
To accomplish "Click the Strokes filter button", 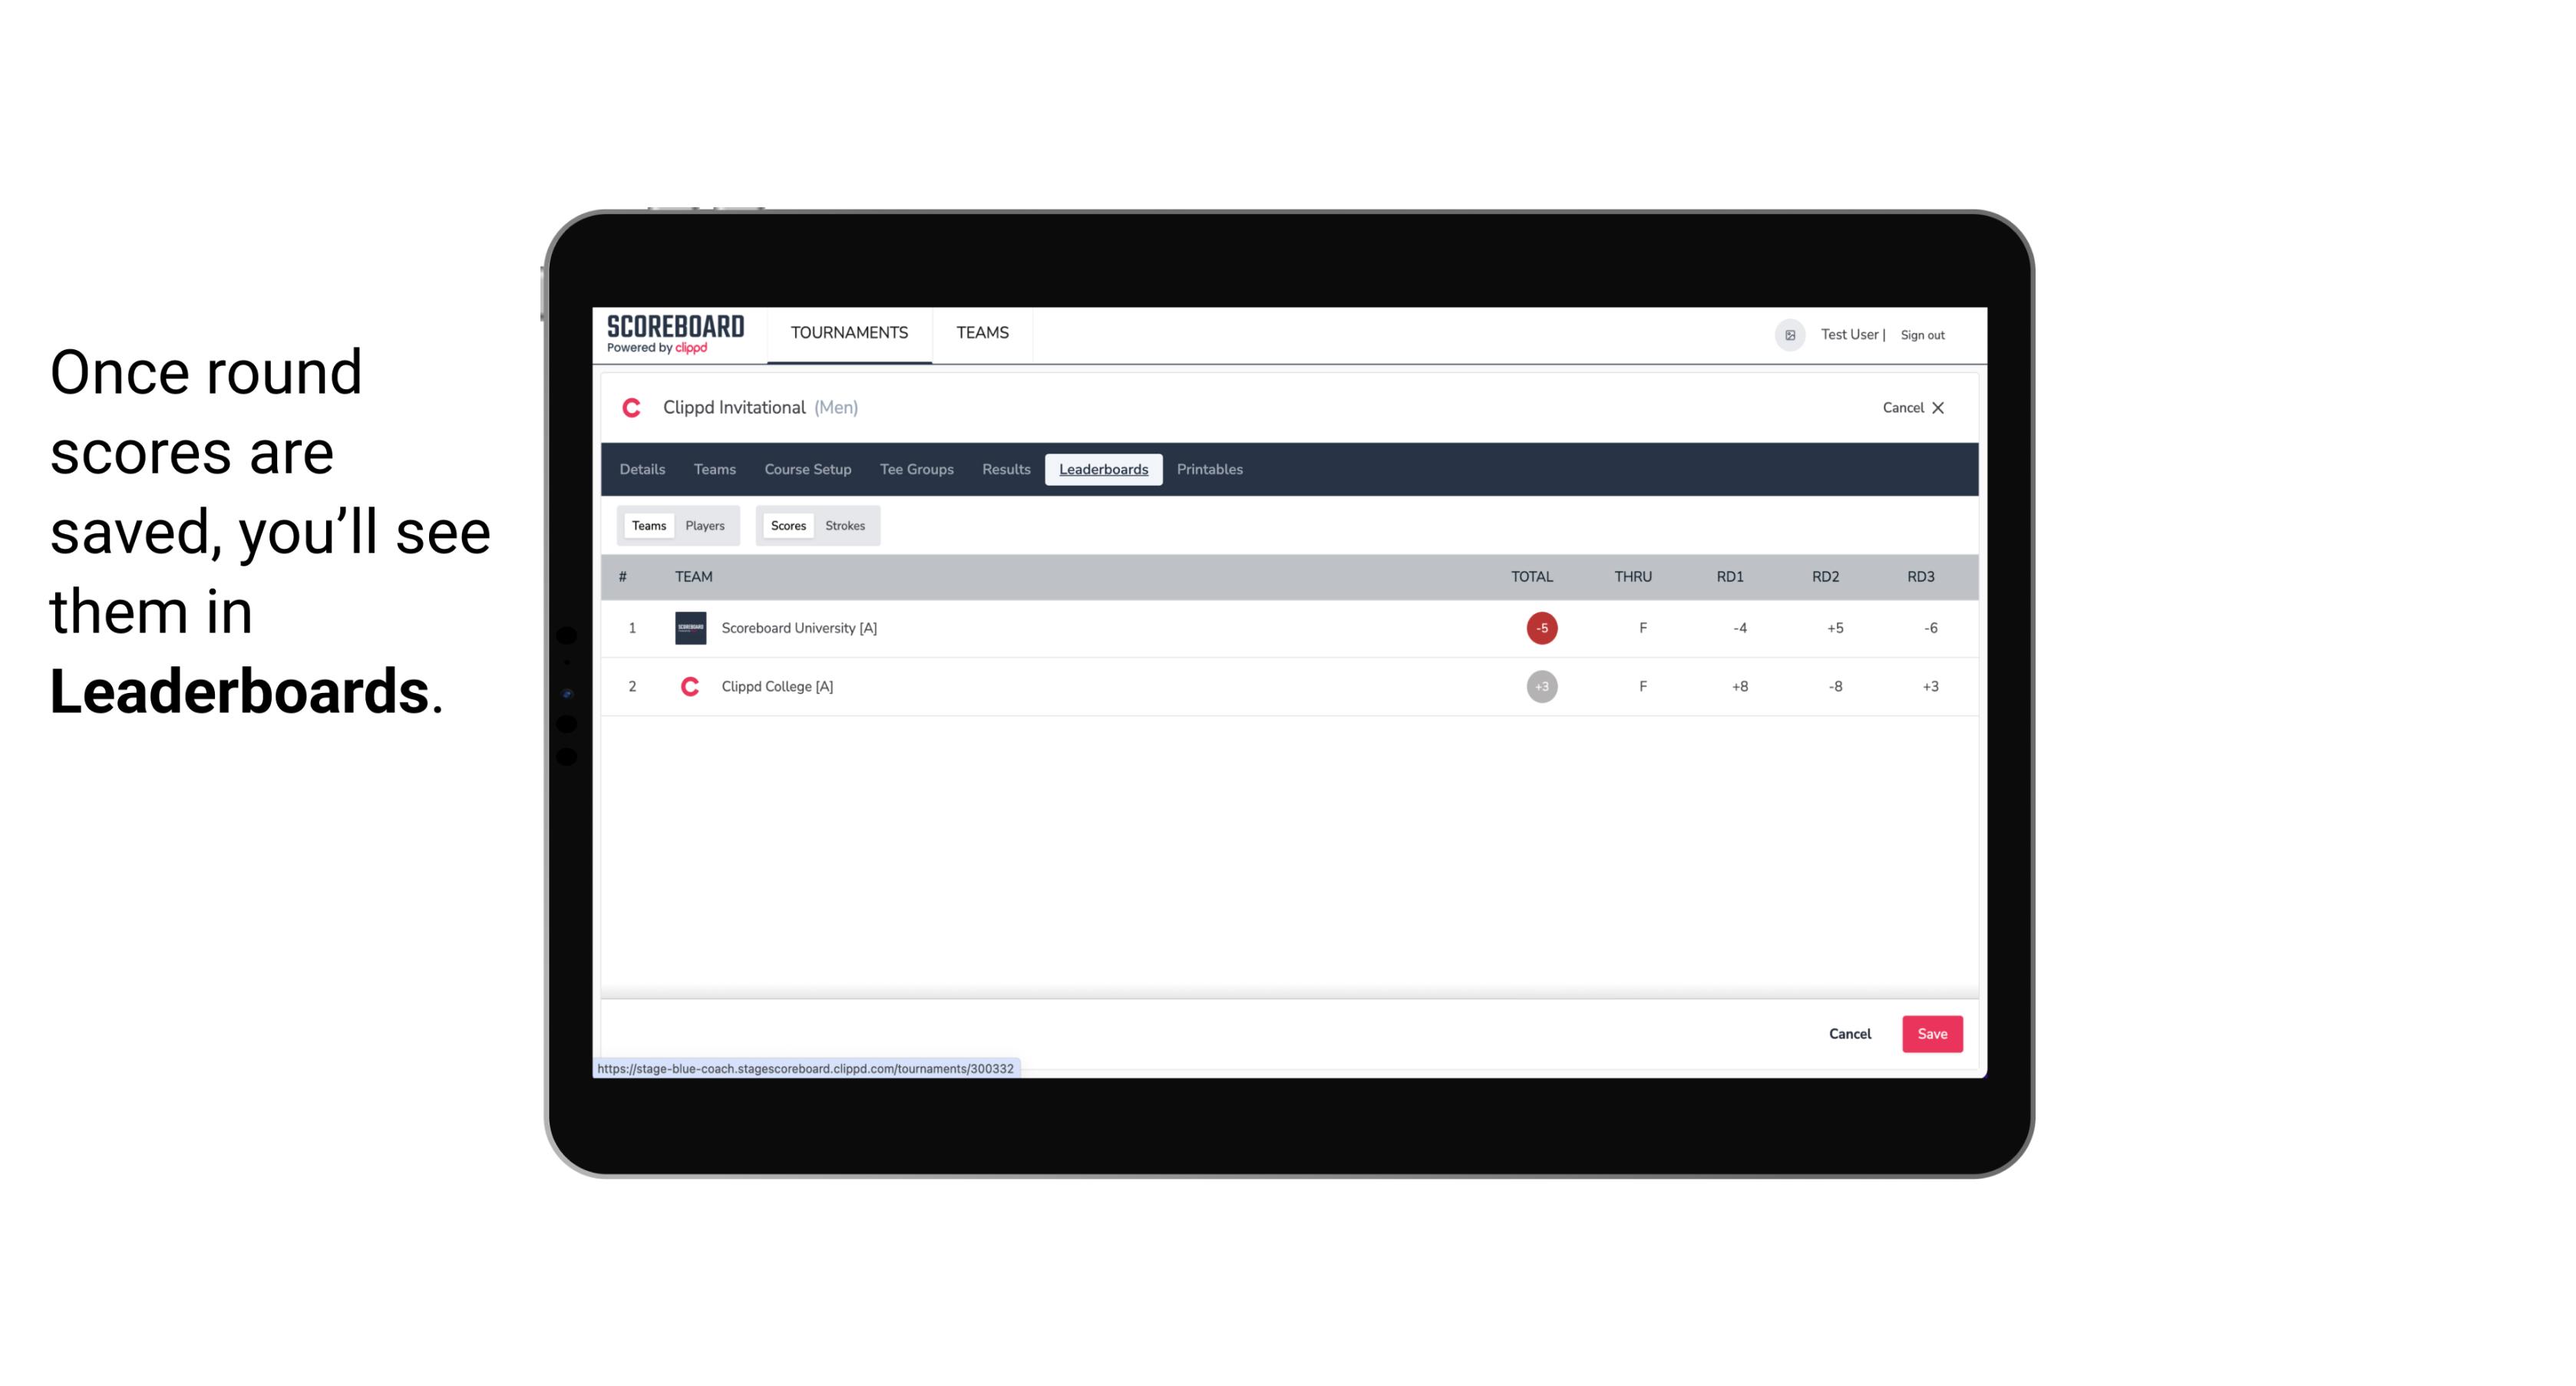I will tap(845, 526).
